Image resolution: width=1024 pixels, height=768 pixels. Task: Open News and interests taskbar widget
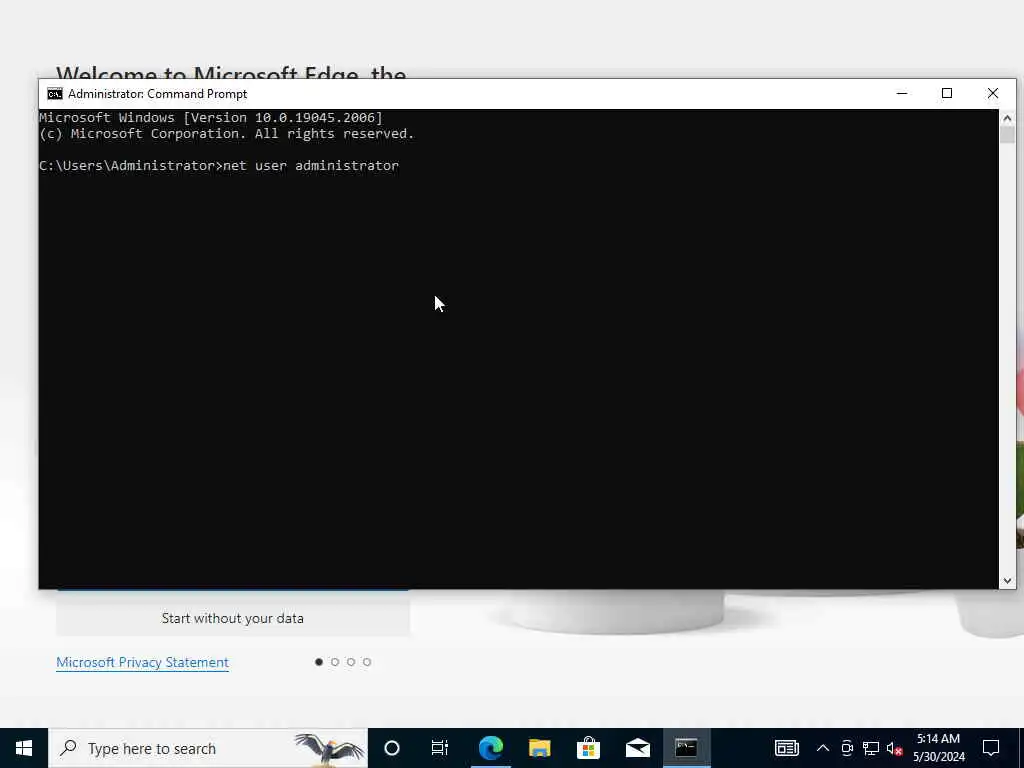point(786,748)
